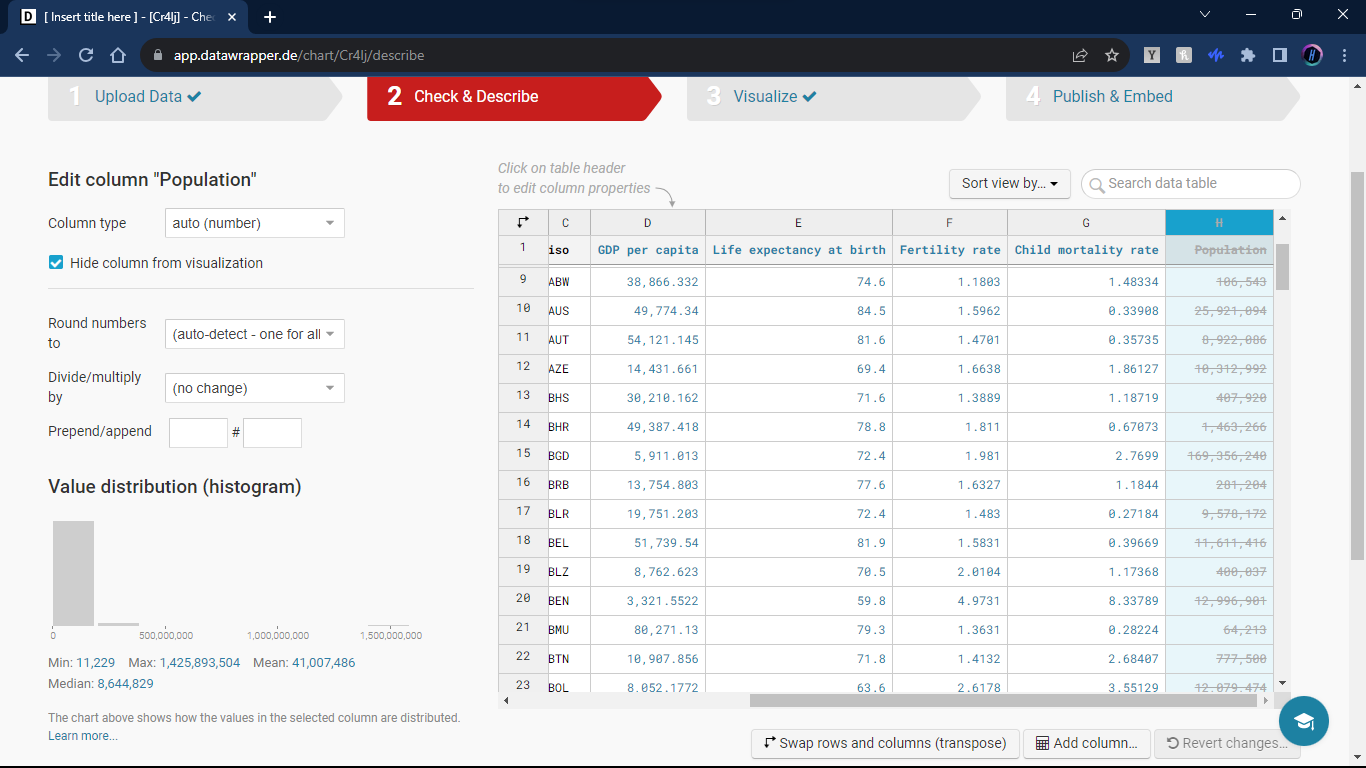The image size is (1366, 768).
Task: Open the Learn more link
Action: pos(83,736)
